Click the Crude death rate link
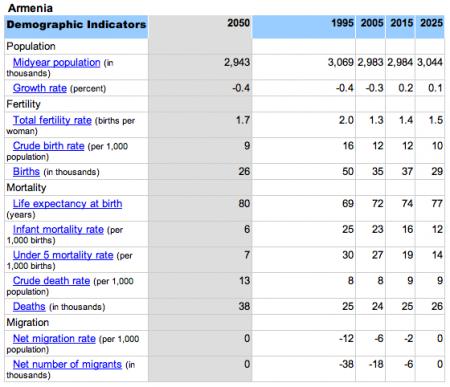Screen dimensions: 450x387 [51, 281]
